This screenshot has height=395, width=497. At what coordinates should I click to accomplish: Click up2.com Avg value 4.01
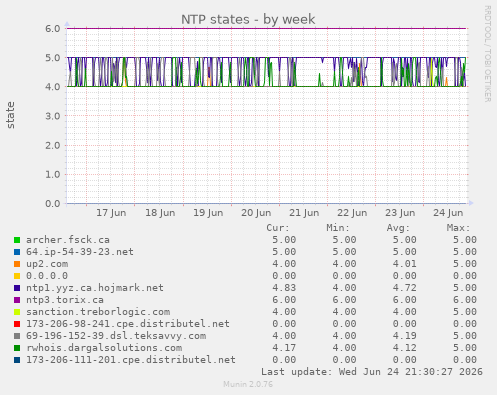(x=404, y=264)
